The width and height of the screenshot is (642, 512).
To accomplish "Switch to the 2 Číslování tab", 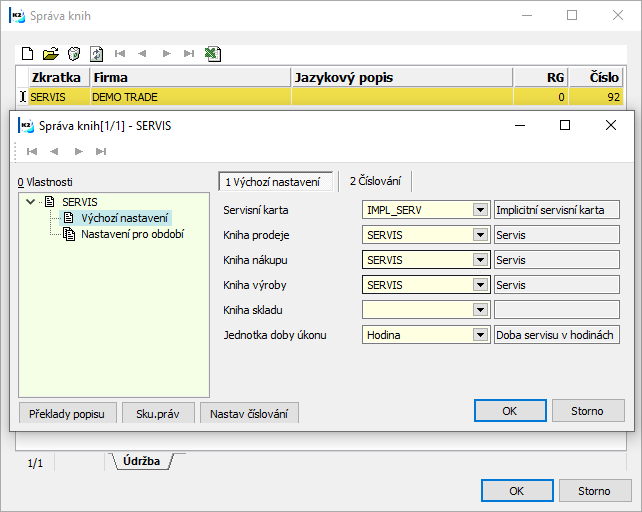I will coord(375,181).
